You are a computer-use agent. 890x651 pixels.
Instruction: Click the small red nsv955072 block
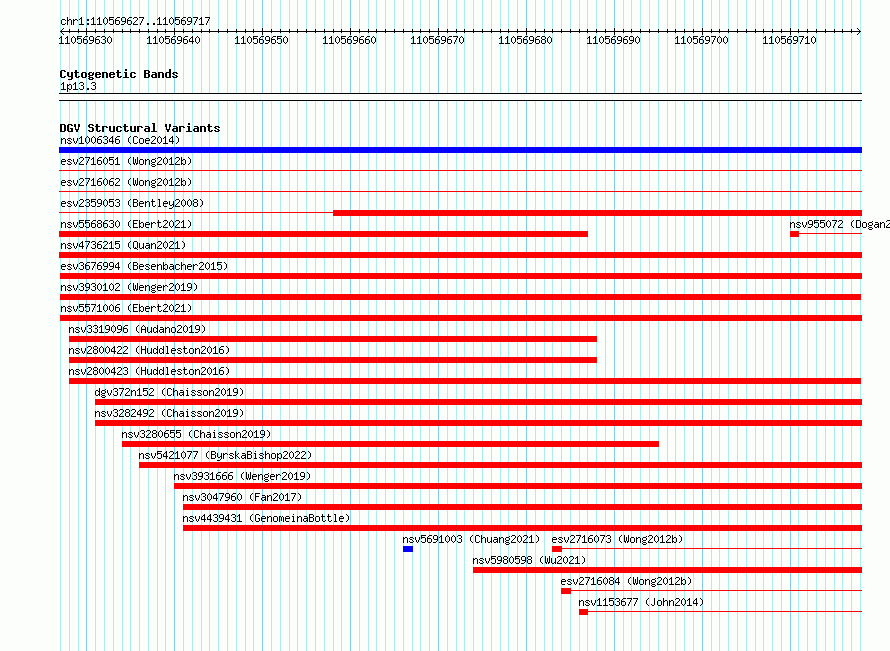795,234
